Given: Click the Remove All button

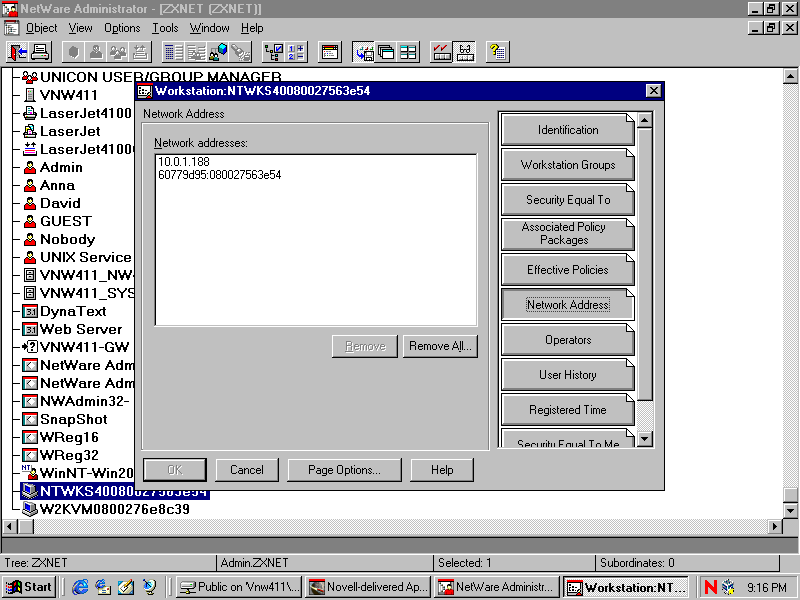Looking at the screenshot, I should coord(440,346).
